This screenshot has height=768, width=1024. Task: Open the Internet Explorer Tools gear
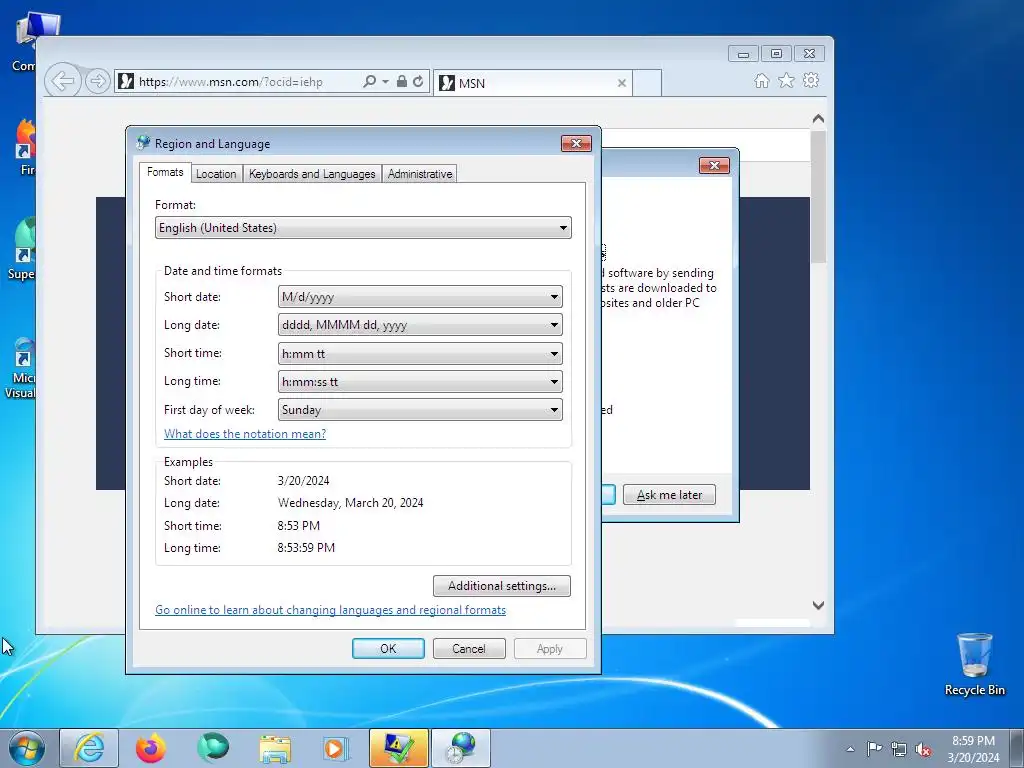810,80
